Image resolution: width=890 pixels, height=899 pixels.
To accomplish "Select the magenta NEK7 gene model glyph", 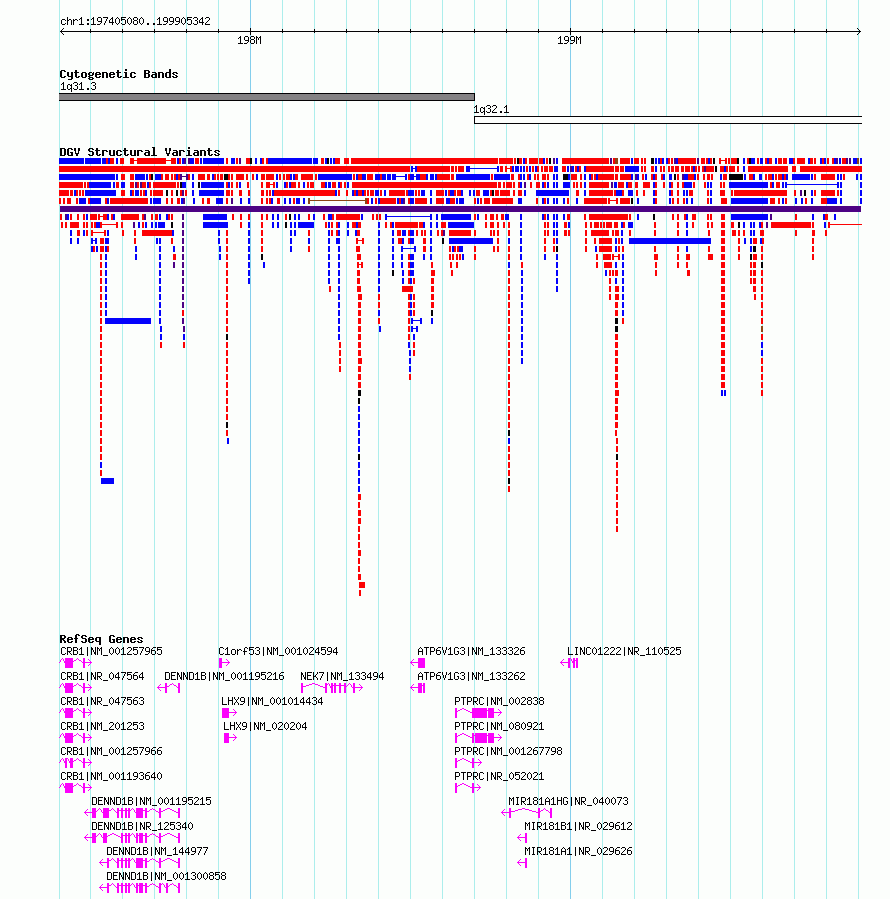I will coord(332,688).
